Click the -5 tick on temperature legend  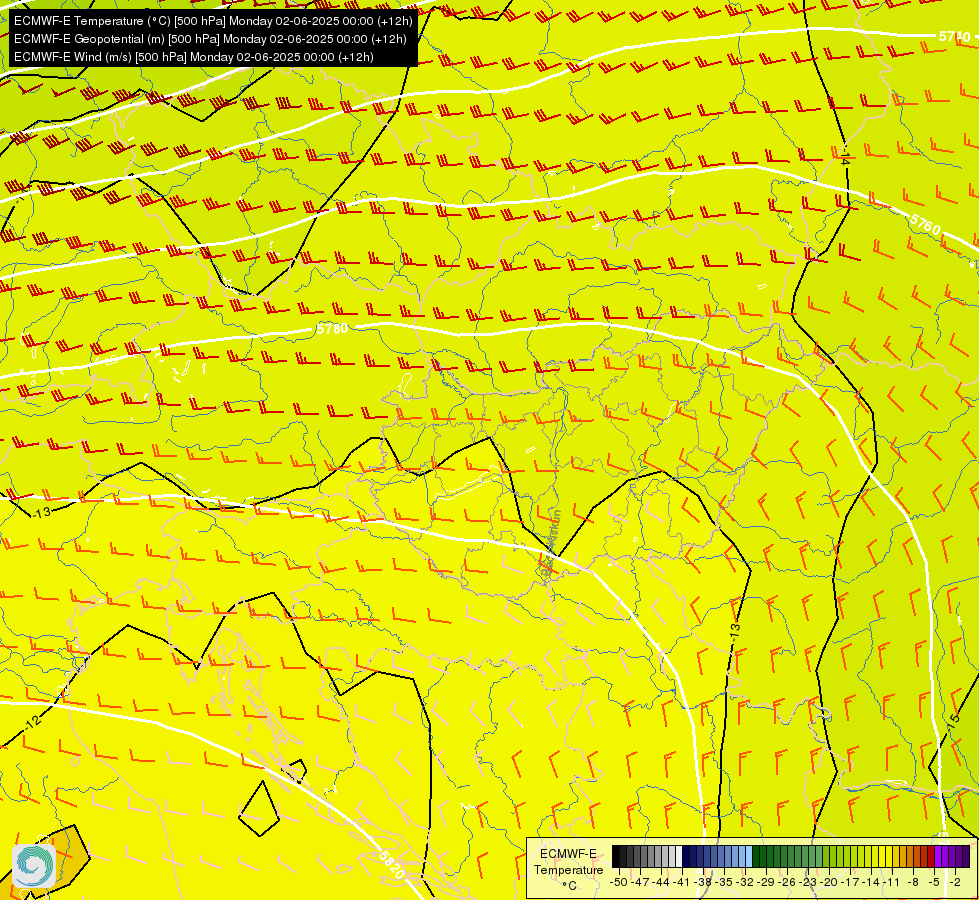click(x=935, y=882)
